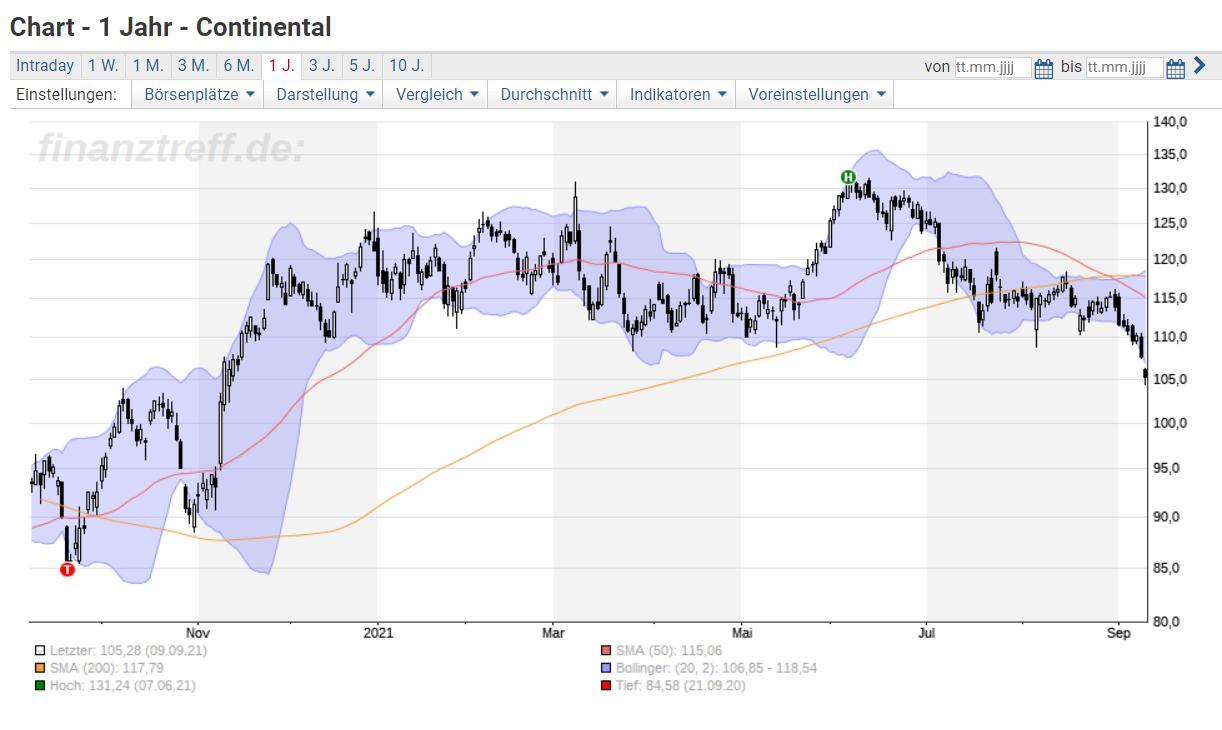
Task: Click the Hoch green legend swatch
Action: point(39,686)
